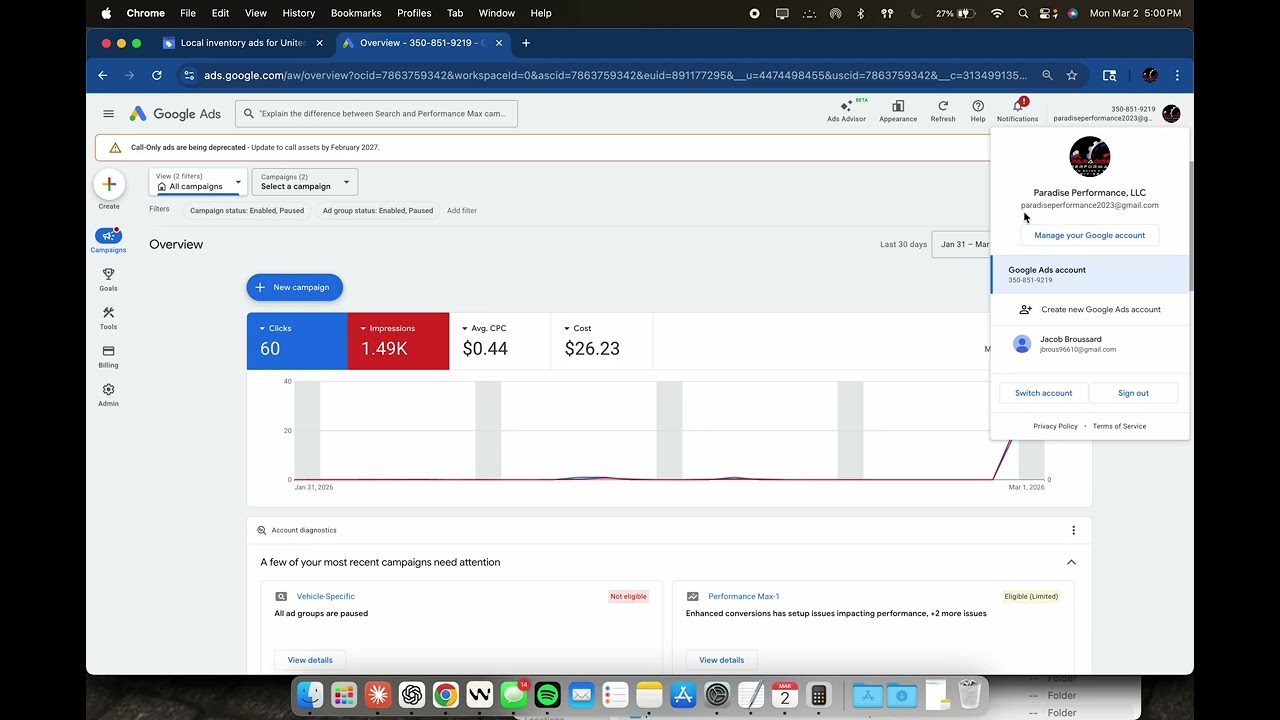This screenshot has height=720, width=1280.
Task: Click the Chrome address bar URL
Action: 615,75
